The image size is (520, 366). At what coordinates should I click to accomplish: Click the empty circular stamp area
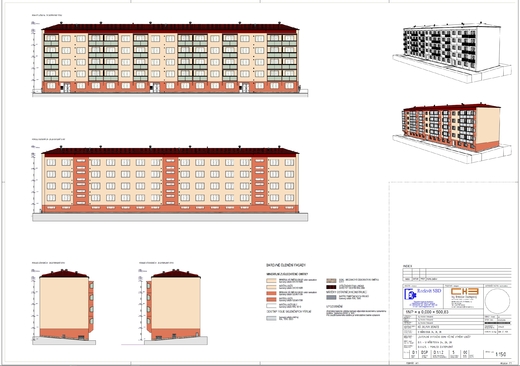[497, 301]
